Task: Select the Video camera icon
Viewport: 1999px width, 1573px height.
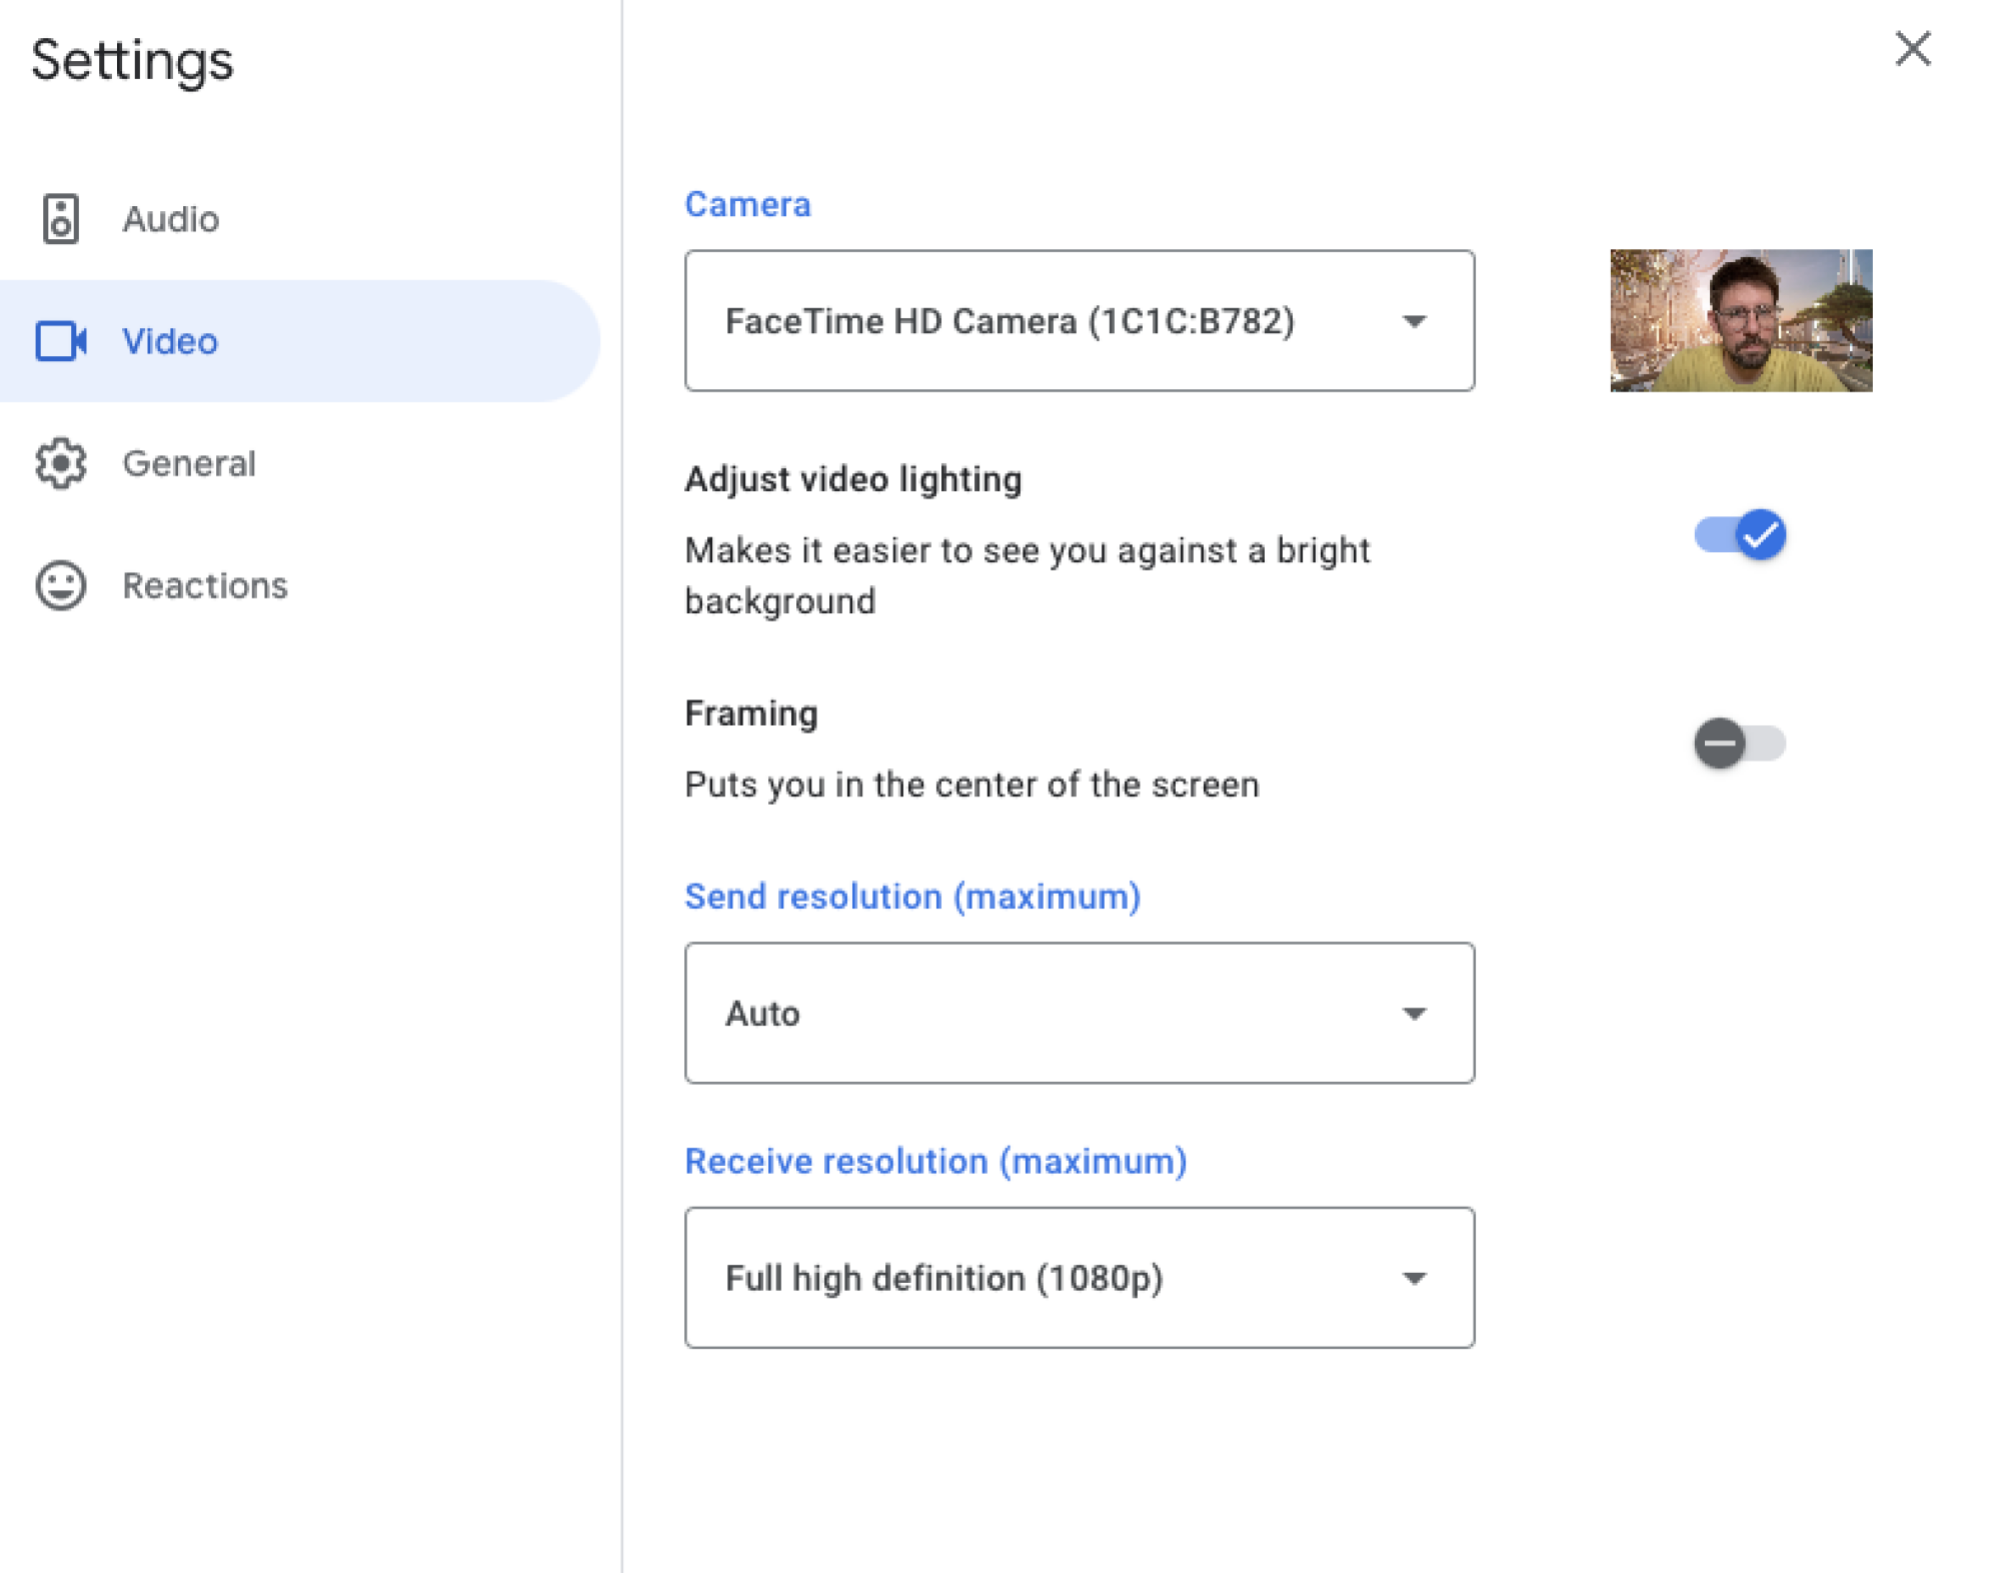Action: click(x=61, y=342)
